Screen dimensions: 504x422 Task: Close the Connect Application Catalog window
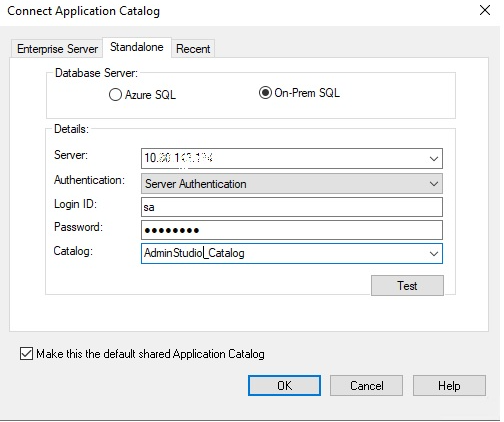(485, 10)
